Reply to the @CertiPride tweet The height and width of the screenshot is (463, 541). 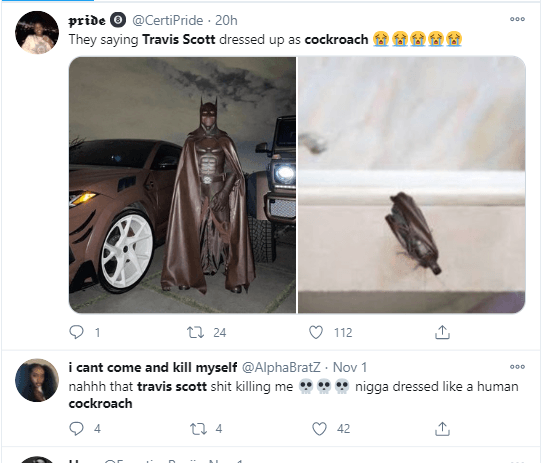click(76, 332)
